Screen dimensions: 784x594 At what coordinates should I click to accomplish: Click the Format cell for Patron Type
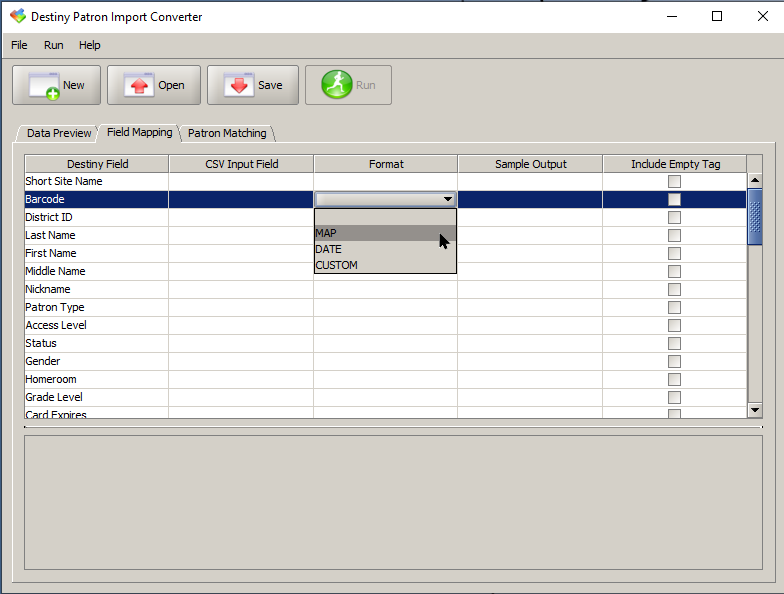pos(386,308)
